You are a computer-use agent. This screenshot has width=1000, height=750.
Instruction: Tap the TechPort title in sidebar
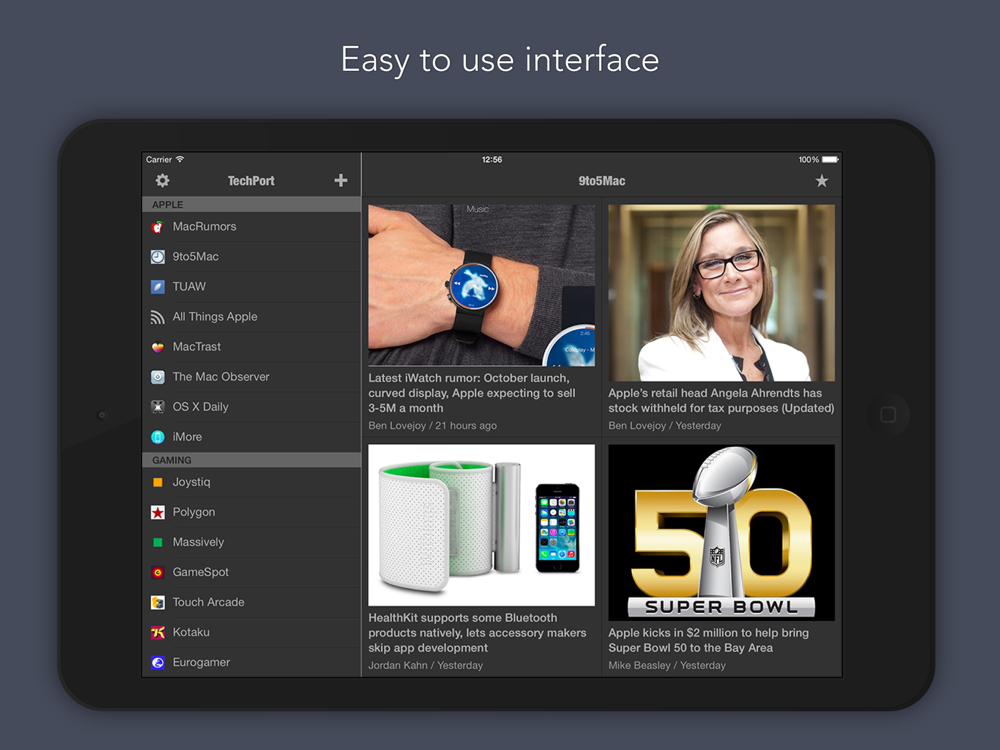point(251,181)
